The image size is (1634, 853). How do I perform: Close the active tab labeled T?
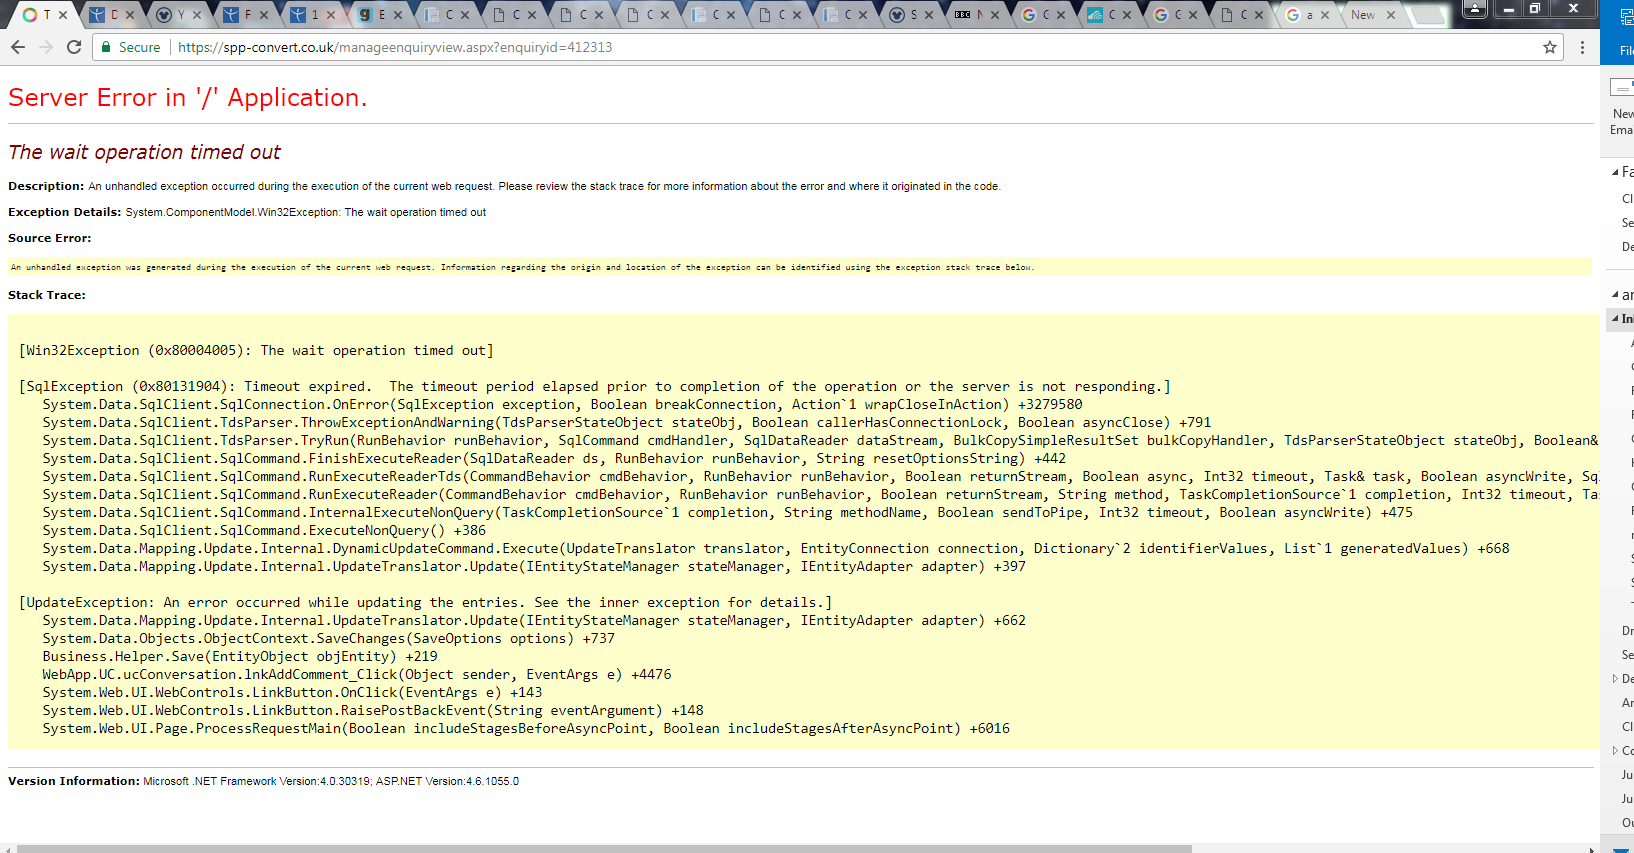point(63,15)
